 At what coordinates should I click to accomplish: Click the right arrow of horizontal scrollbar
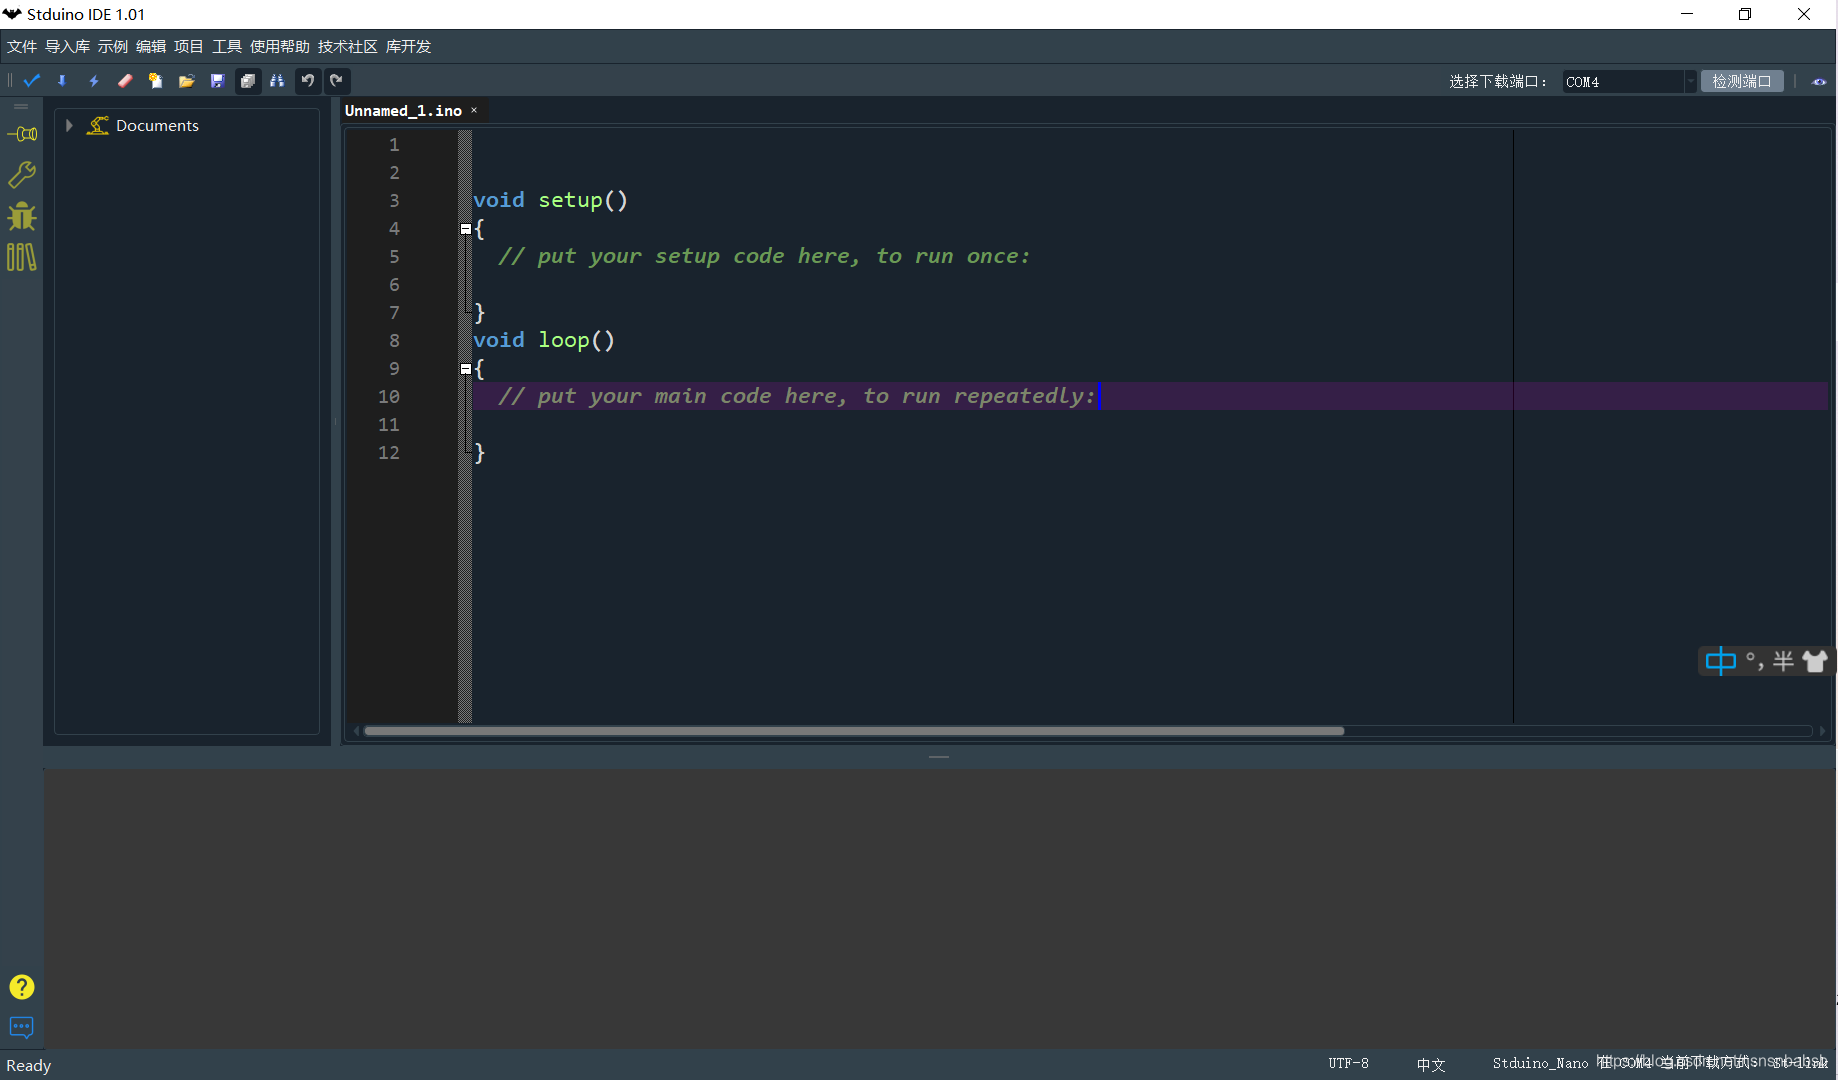tap(1822, 731)
